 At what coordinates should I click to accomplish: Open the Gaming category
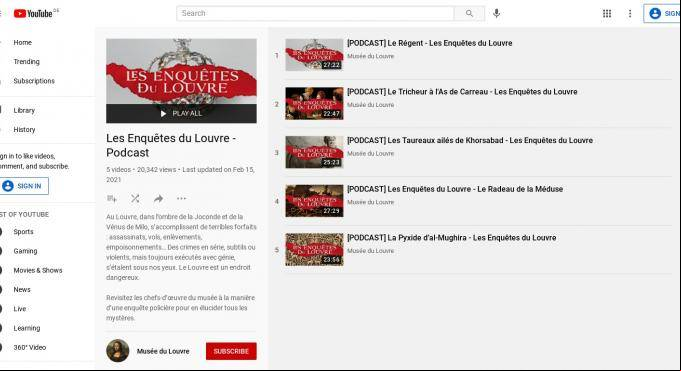(25, 251)
